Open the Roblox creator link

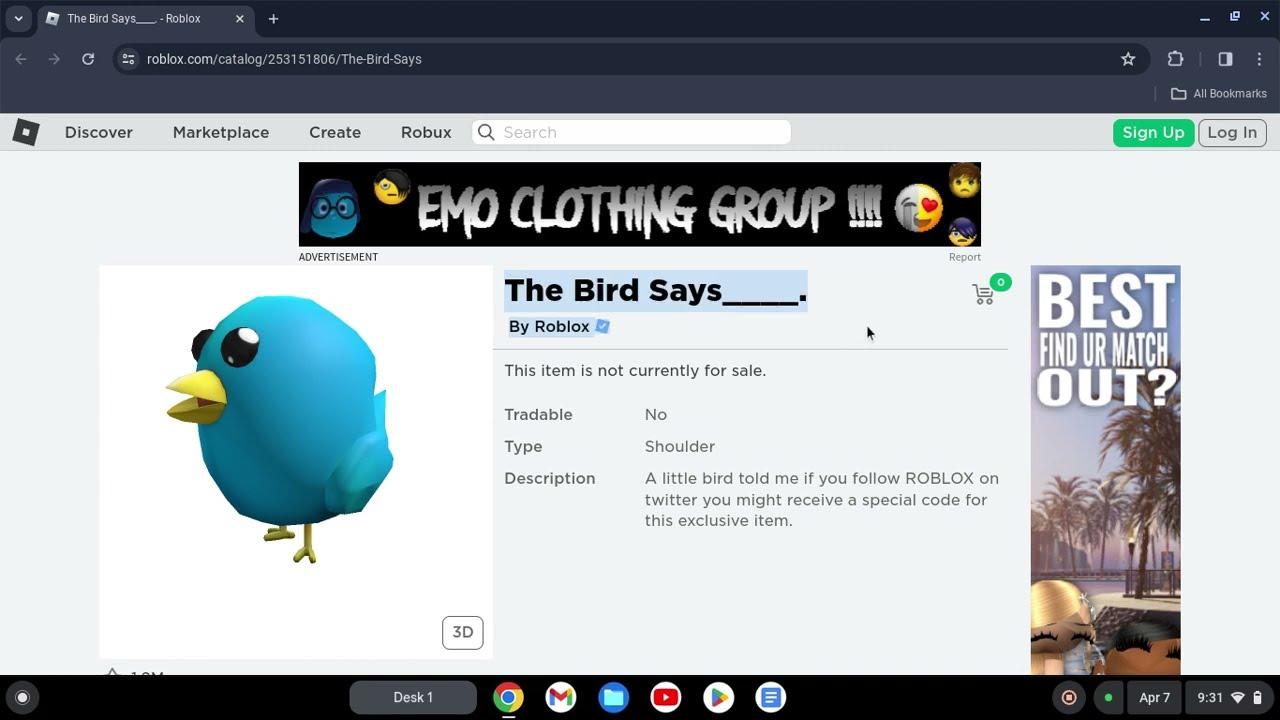pyautogui.click(x=562, y=326)
